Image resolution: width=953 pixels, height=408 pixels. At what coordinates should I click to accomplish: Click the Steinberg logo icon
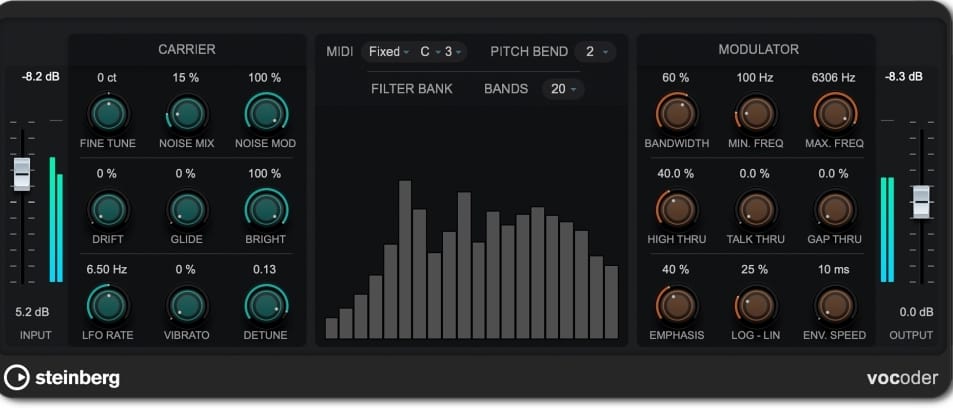pyautogui.click(x=16, y=377)
